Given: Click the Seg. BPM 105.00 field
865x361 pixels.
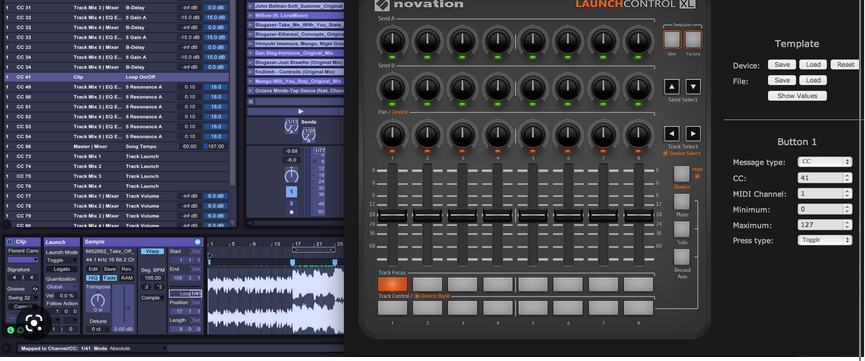Looking at the screenshot, I should [152, 278].
